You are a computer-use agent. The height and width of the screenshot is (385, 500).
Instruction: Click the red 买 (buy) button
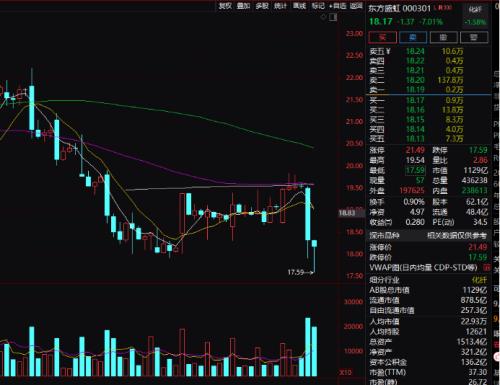tap(382, 37)
